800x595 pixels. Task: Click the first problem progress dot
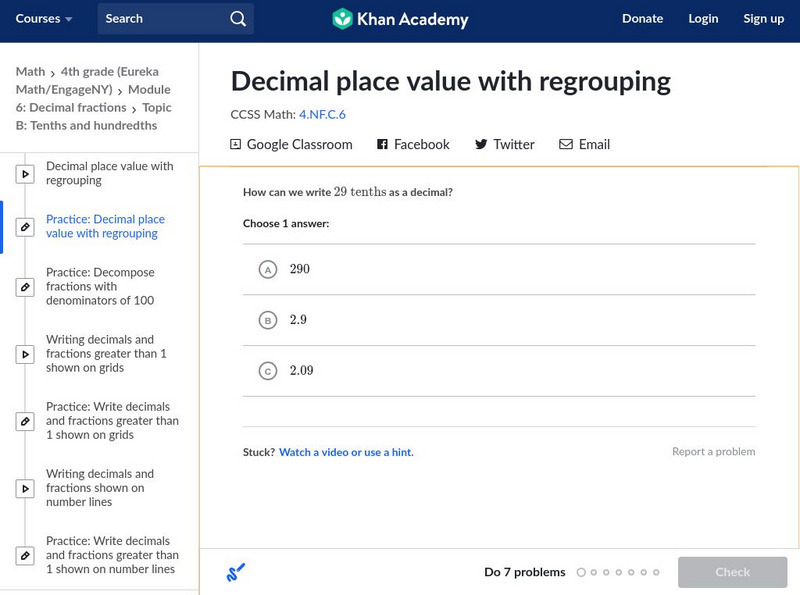(x=581, y=573)
